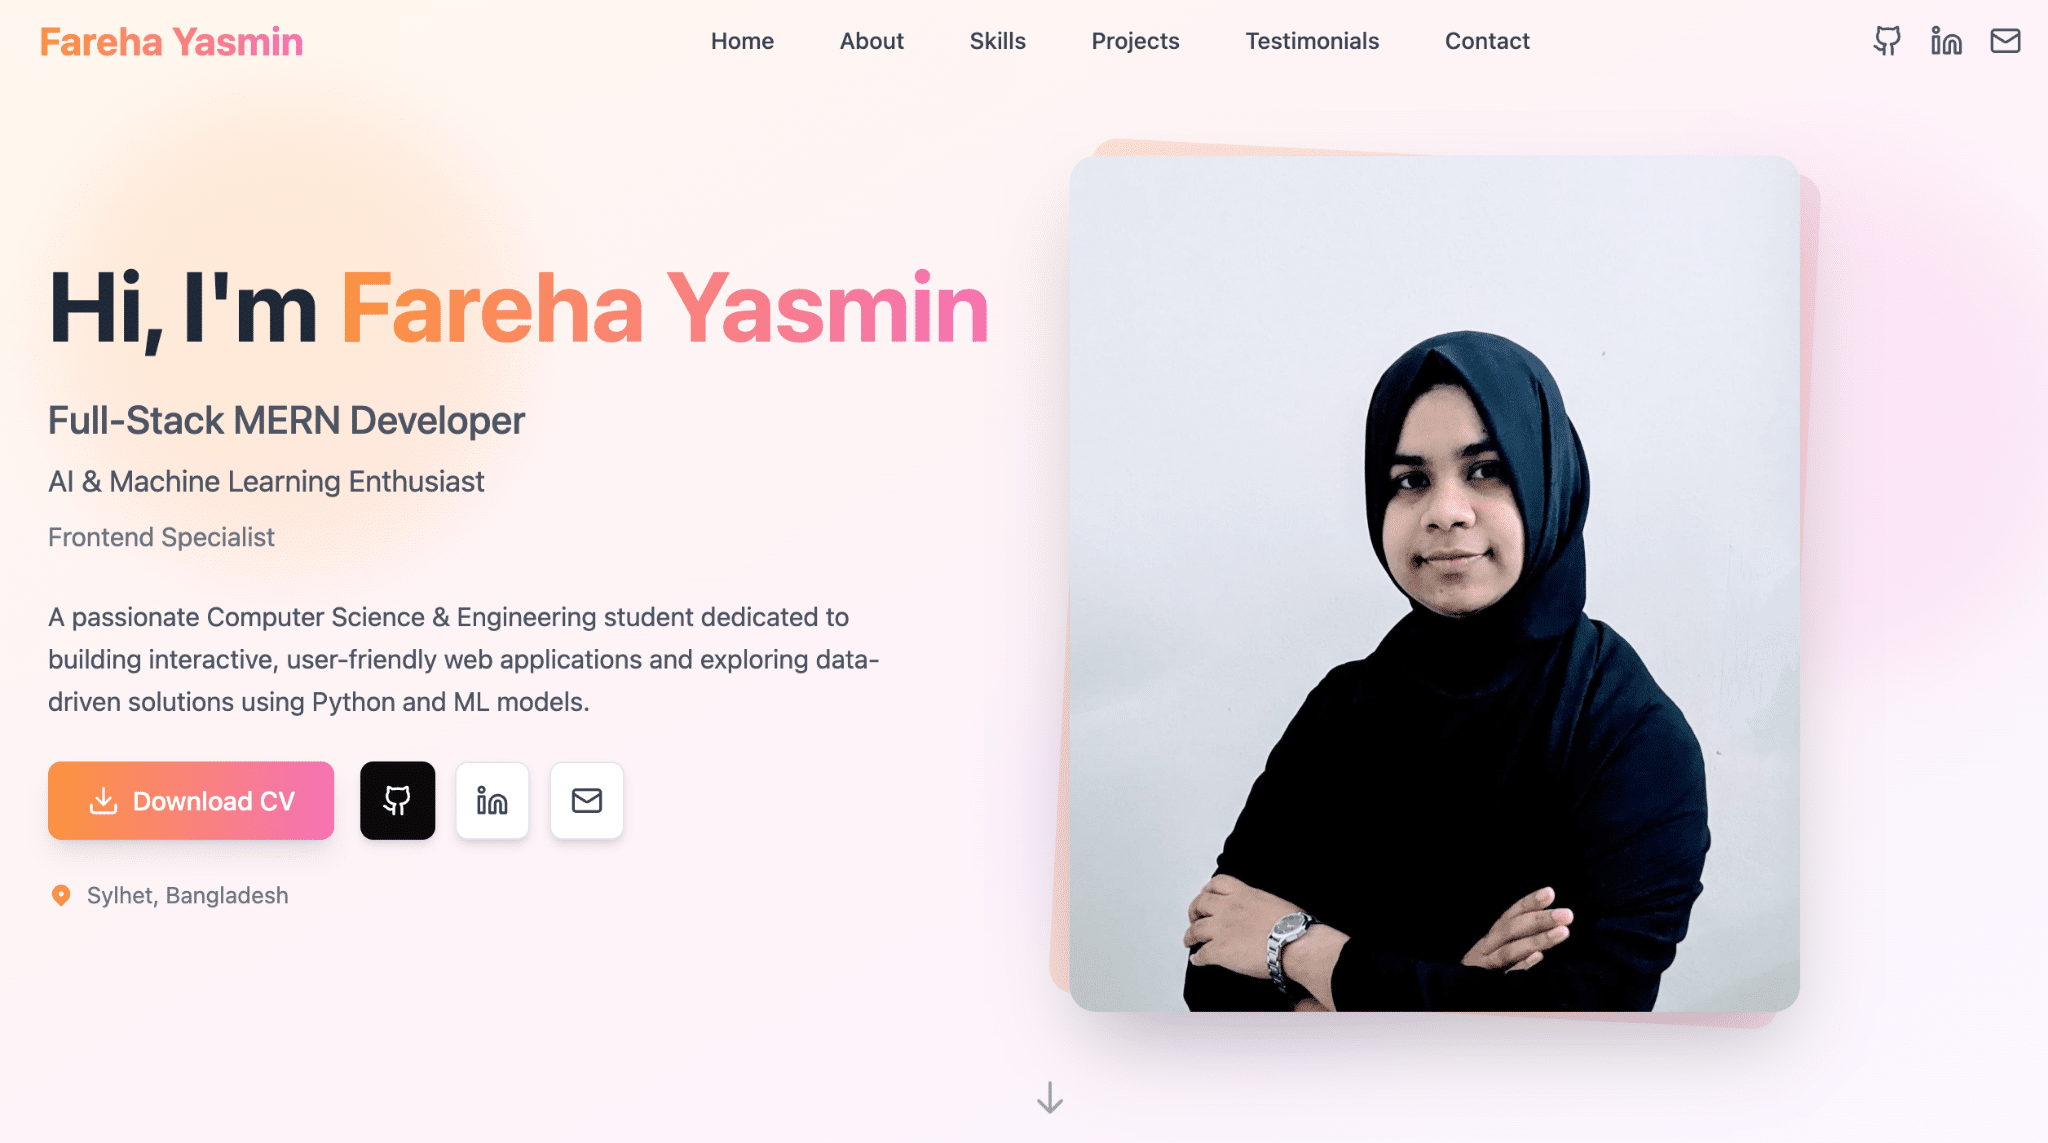
Task: Click the mail envelope icon in header
Action: pos(2005,41)
